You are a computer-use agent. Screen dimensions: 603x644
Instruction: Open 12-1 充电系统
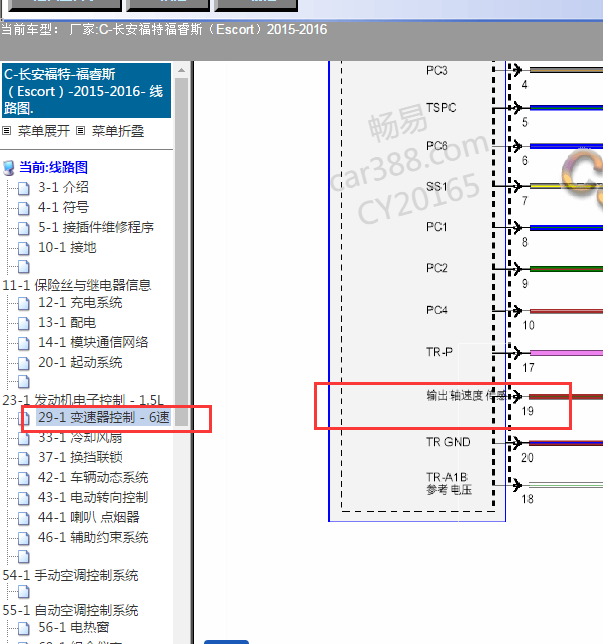click(80, 303)
